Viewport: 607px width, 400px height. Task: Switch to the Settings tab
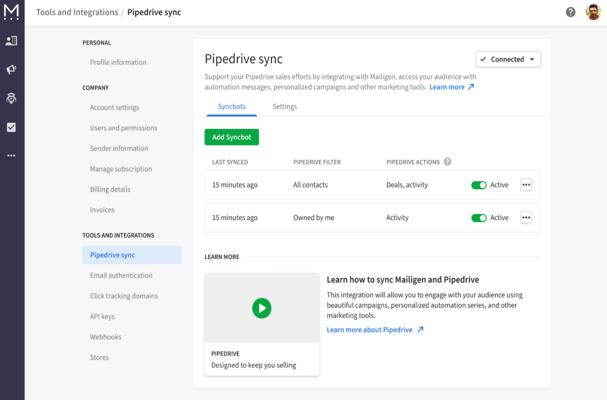point(284,106)
